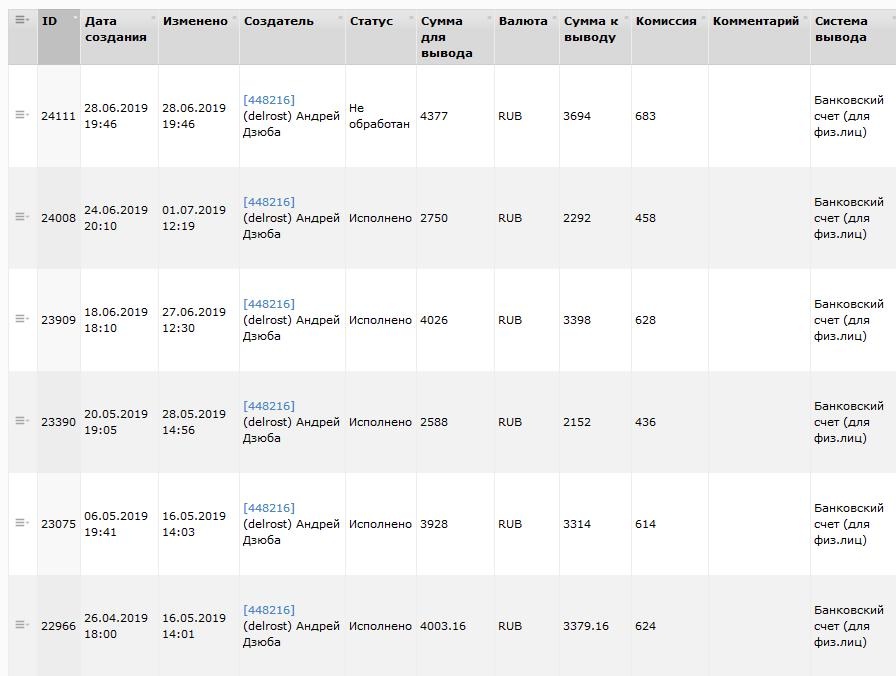Click the Система вывода column header
896x676 pixels.
pos(841,29)
